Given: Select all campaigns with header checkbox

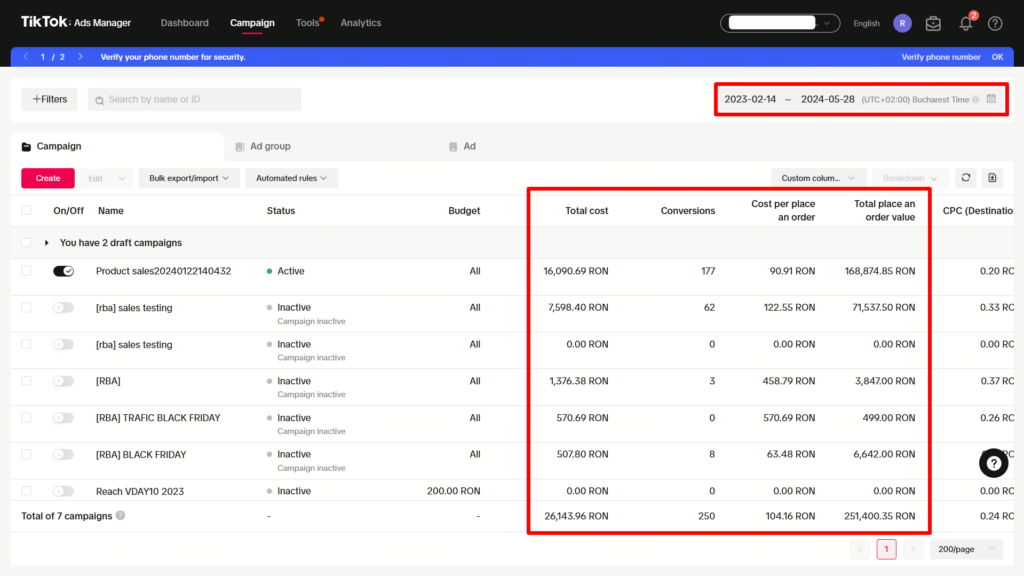Looking at the screenshot, I should point(26,210).
